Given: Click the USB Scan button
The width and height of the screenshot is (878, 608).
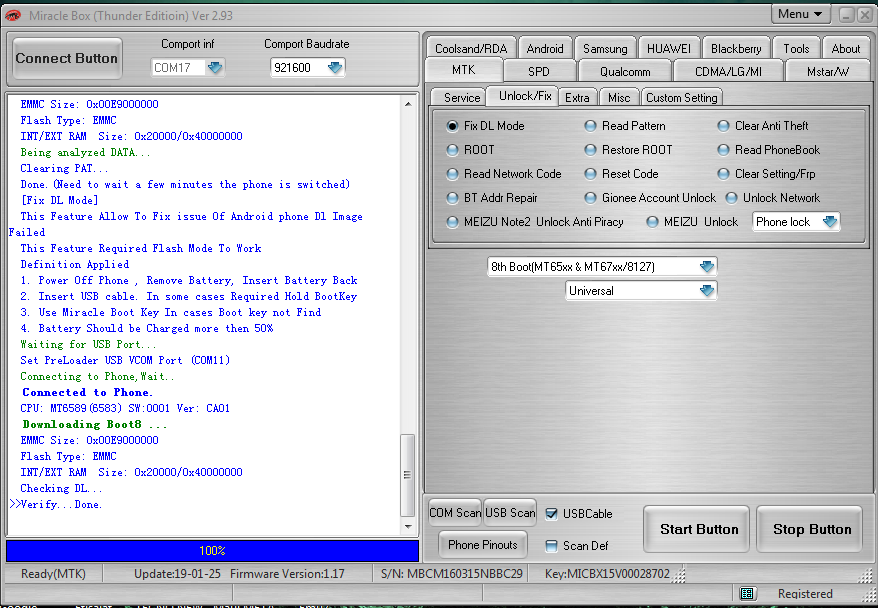Looking at the screenshot, I should 510,513.
